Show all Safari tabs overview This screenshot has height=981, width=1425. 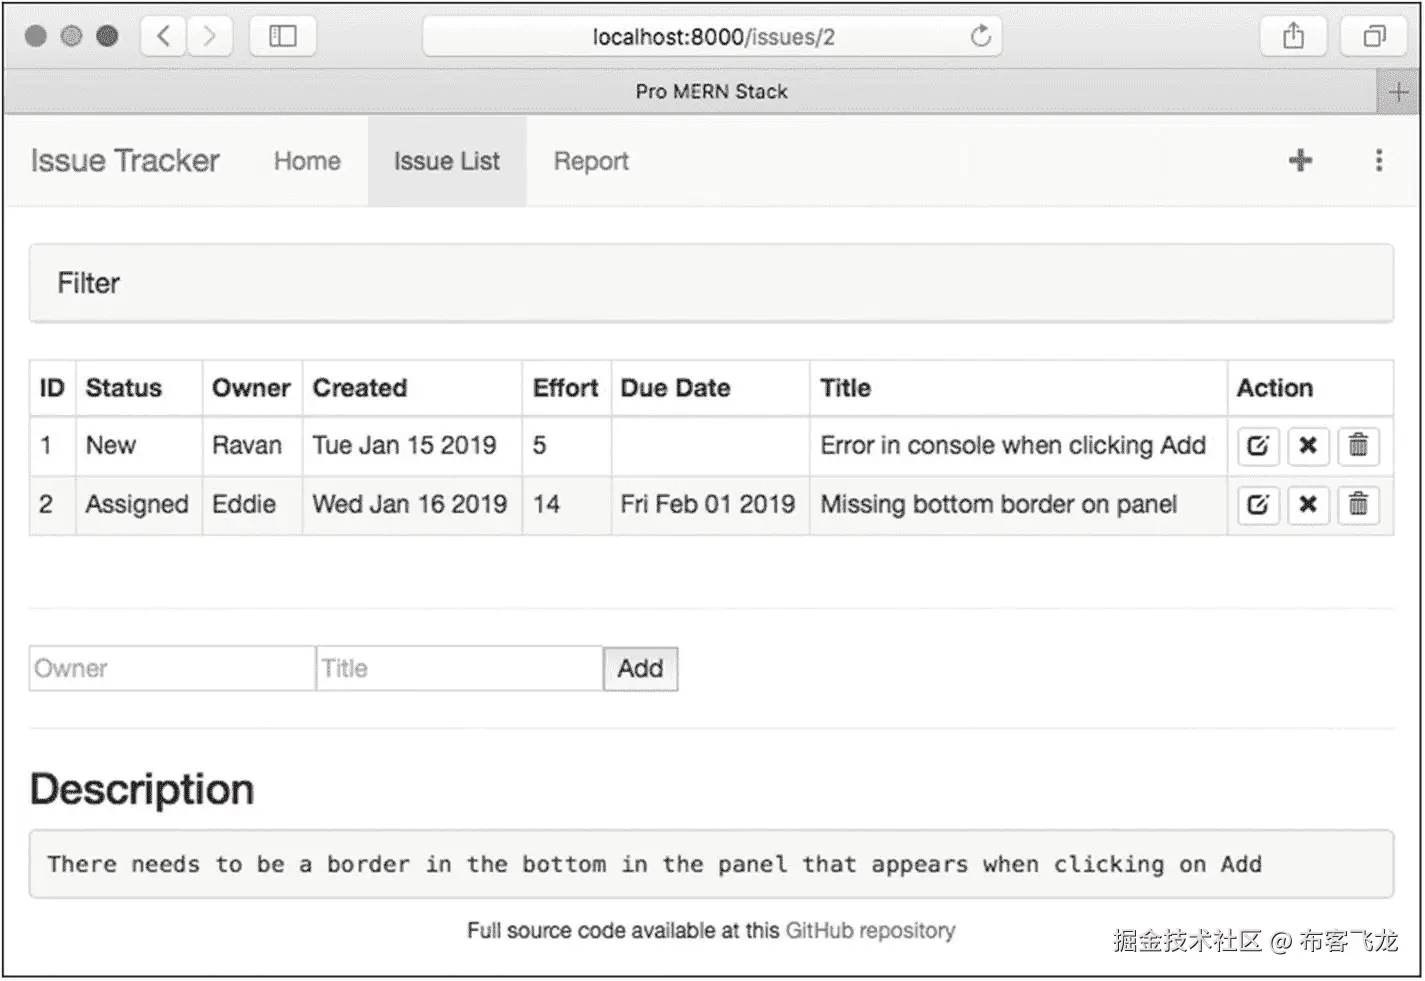tap(1375, 37)
